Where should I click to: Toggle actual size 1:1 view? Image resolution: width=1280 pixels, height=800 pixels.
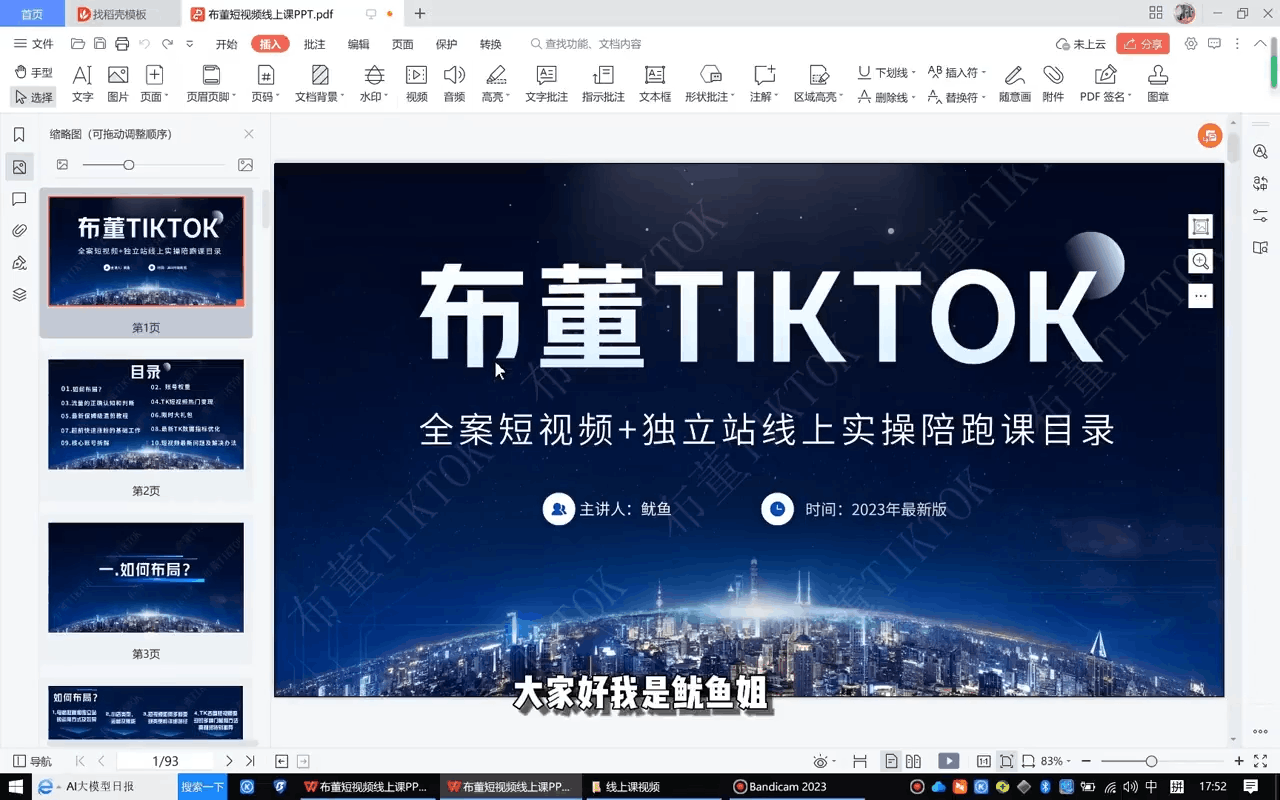984,761
